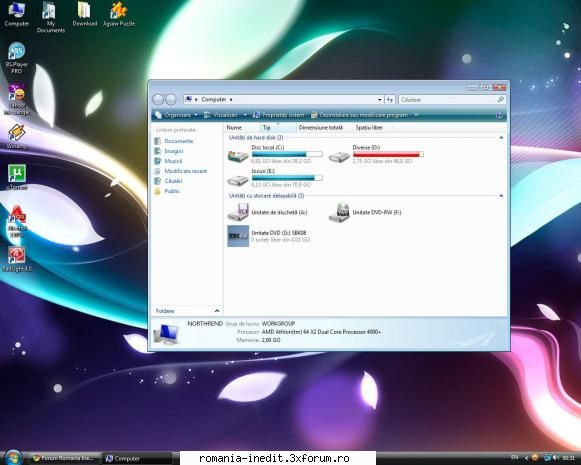Open the Vizualizari dropdown arrow
Screen dimensions: 581x465
pos(245,115)
